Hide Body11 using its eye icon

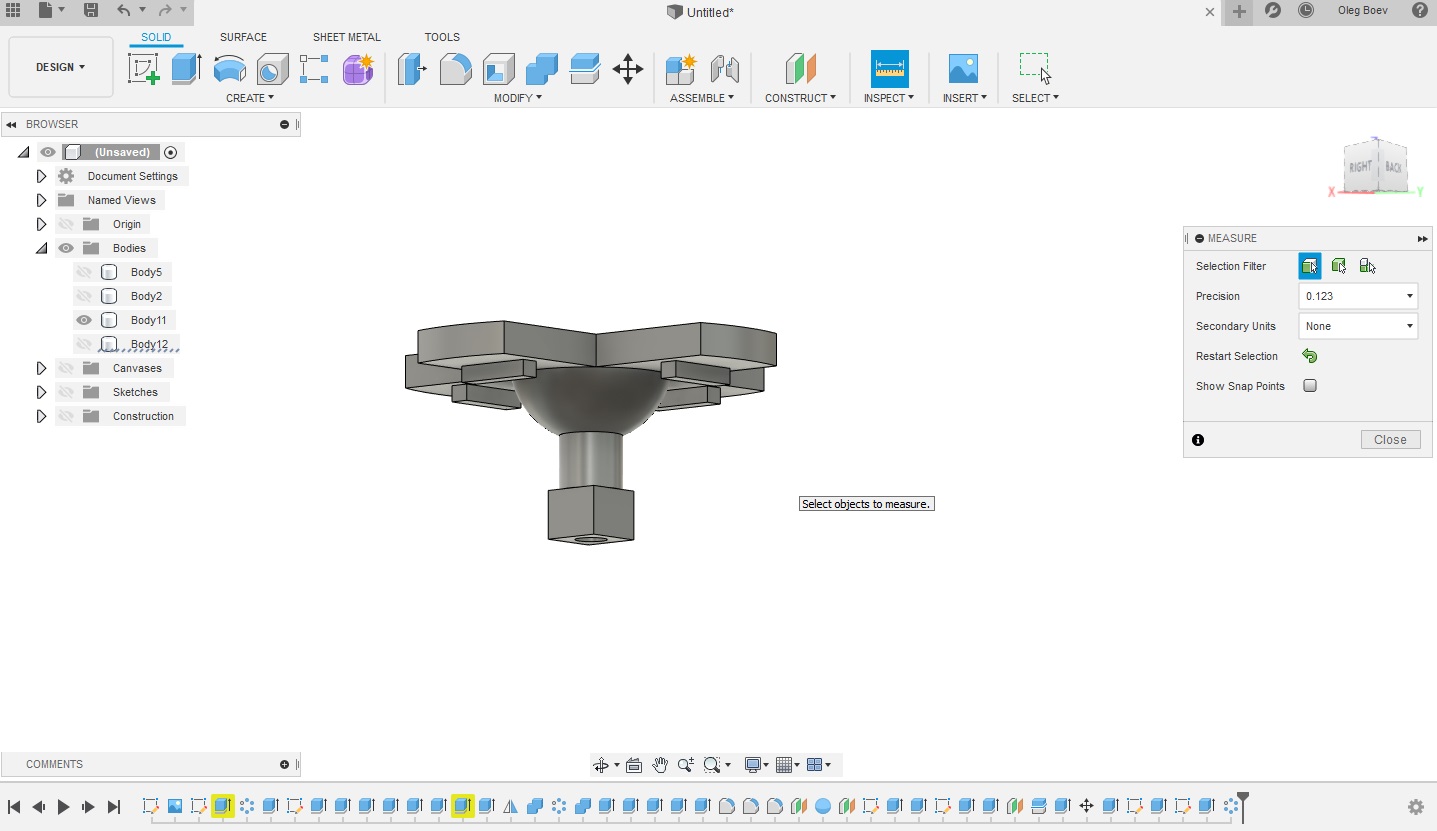(x=84, y=320)
